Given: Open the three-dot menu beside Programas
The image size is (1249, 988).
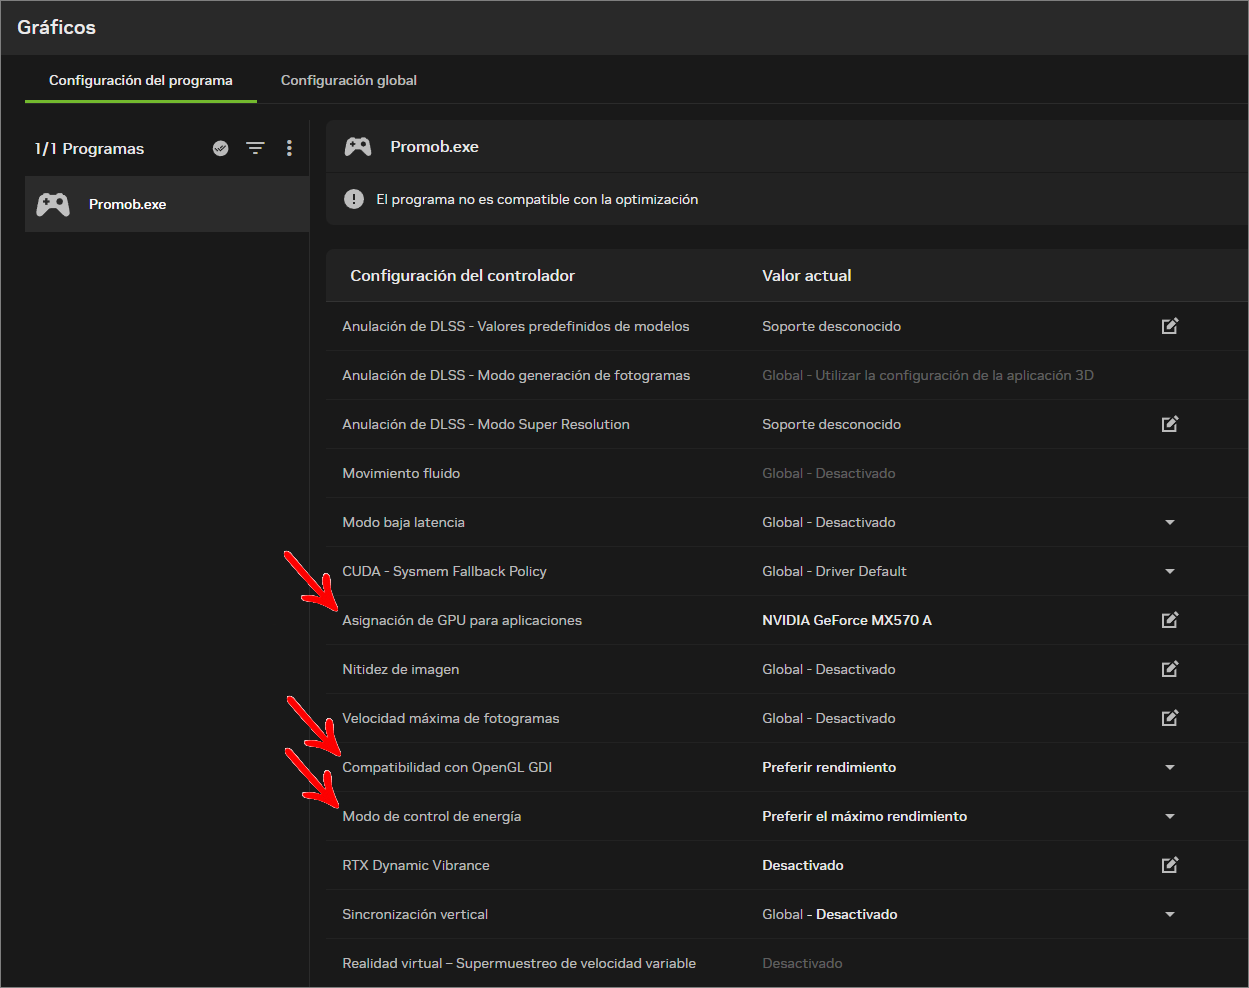Looking at the screenshot, I should click(x=289, y=148).
